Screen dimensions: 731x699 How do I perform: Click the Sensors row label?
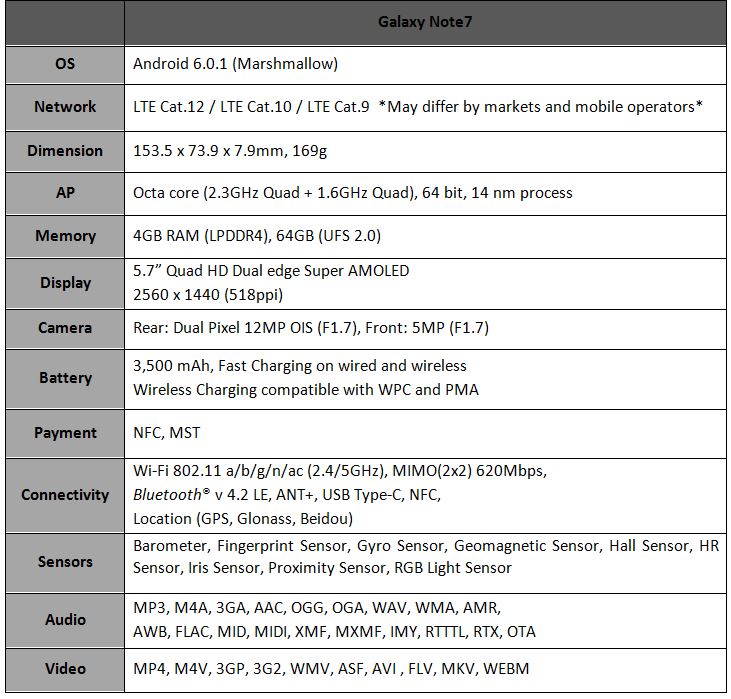pos(65,562)
